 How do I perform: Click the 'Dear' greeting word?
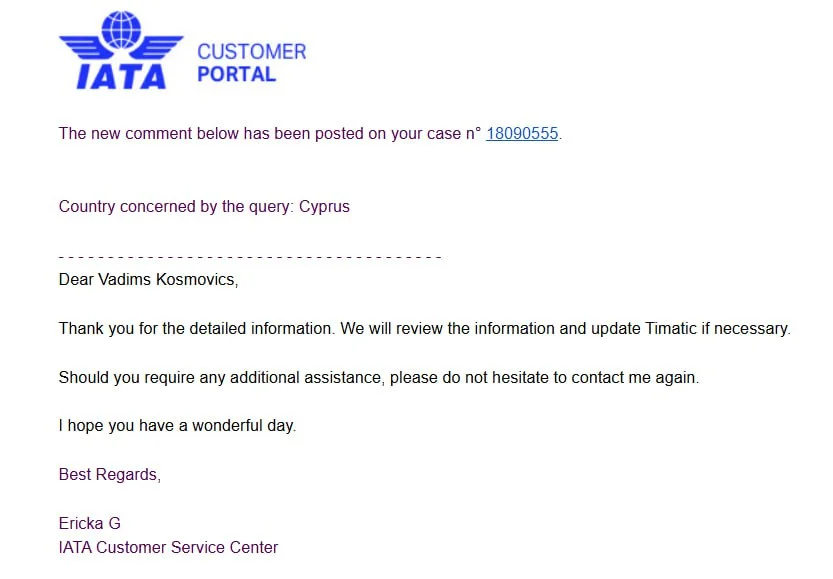tap(77, 279)
